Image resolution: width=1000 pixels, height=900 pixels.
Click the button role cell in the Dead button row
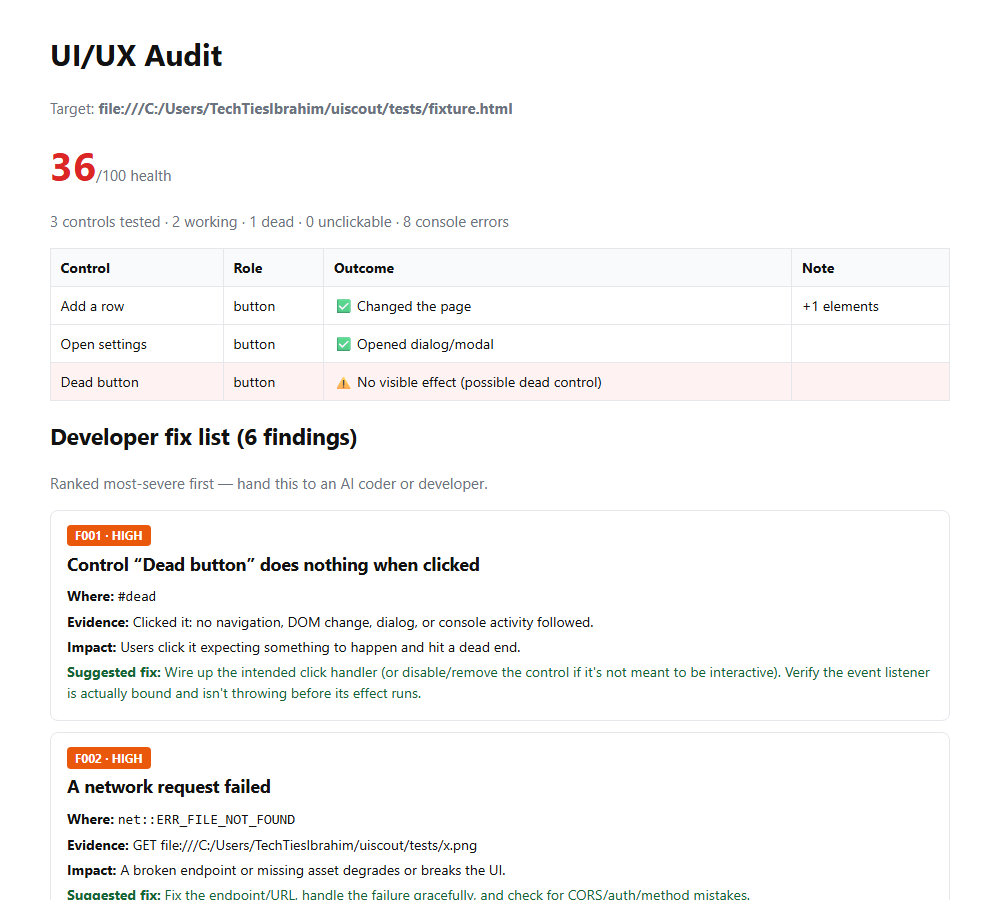(x=274, y=382)
